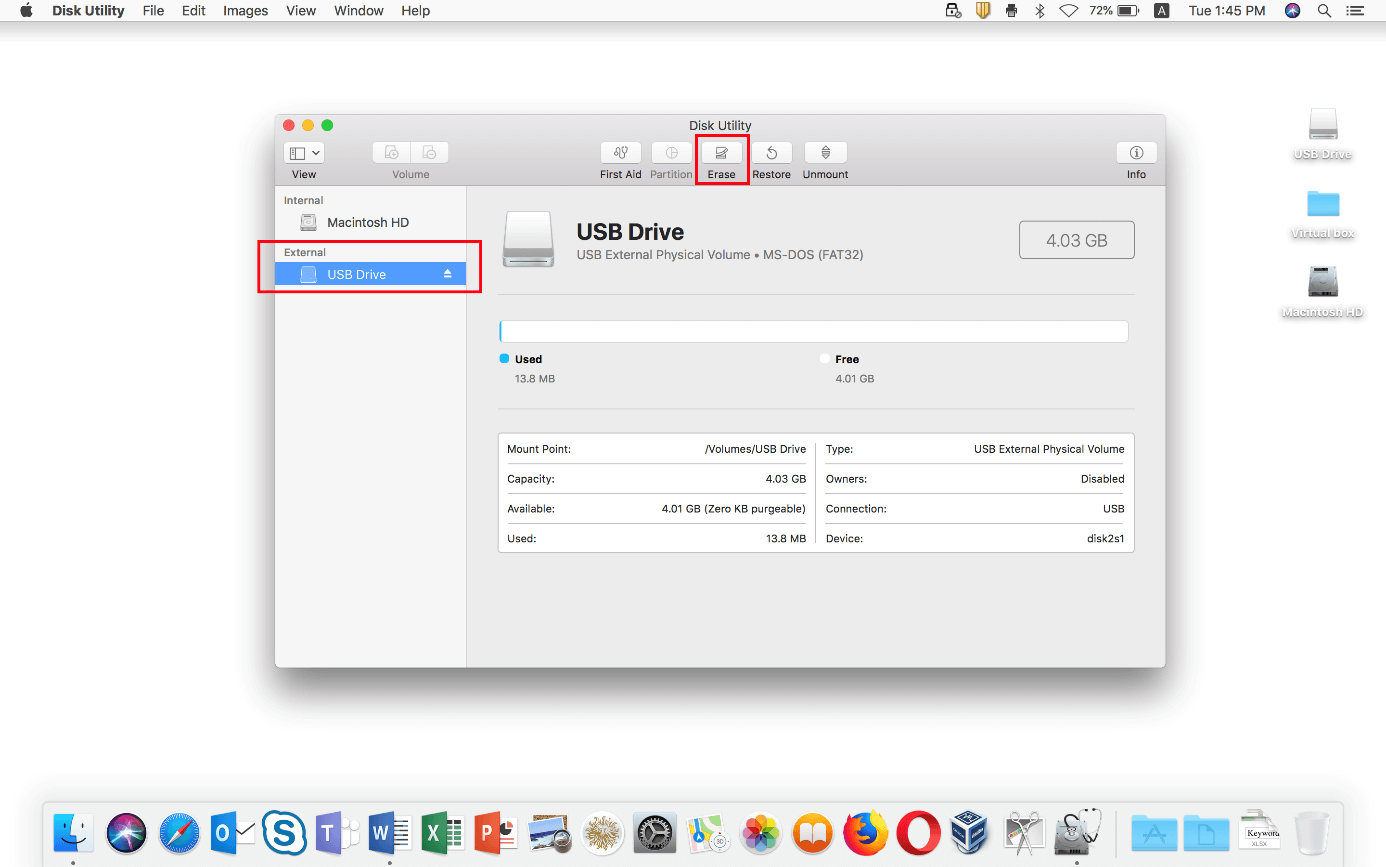
Task: Open the Window menu
Action: [358, 11]
